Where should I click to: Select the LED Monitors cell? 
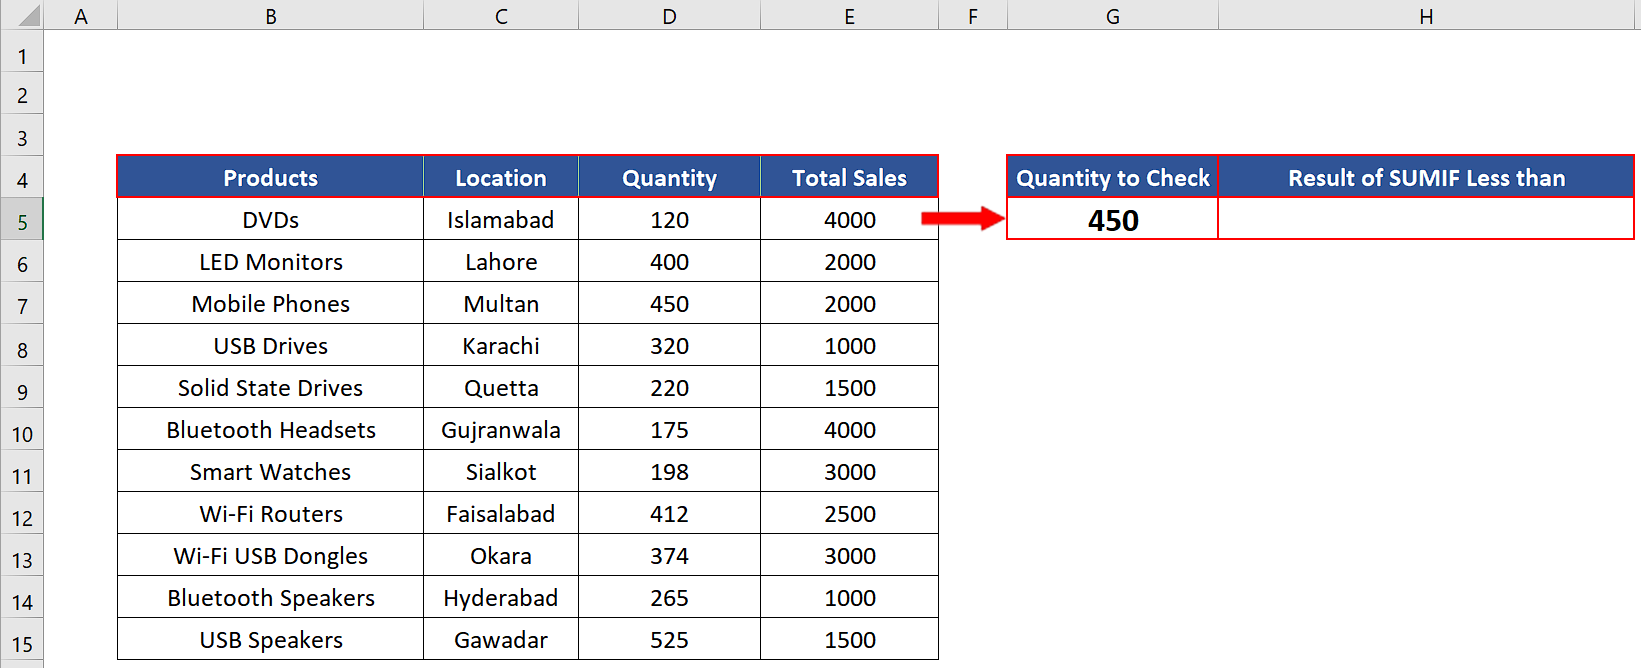click(x=271, y=261)
